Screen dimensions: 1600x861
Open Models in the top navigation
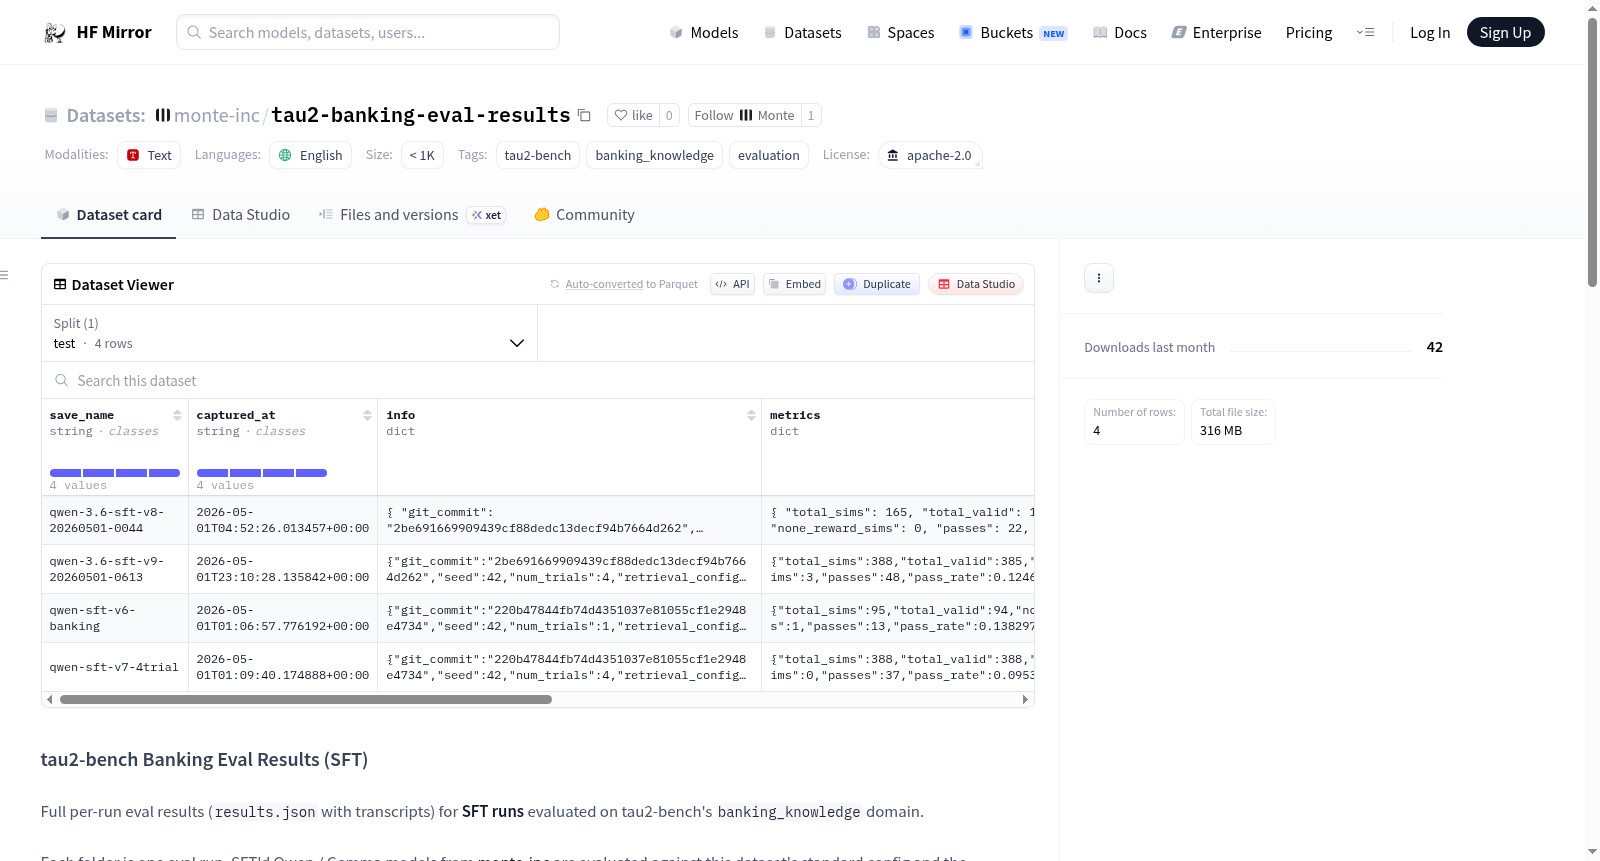click(704, 33)
